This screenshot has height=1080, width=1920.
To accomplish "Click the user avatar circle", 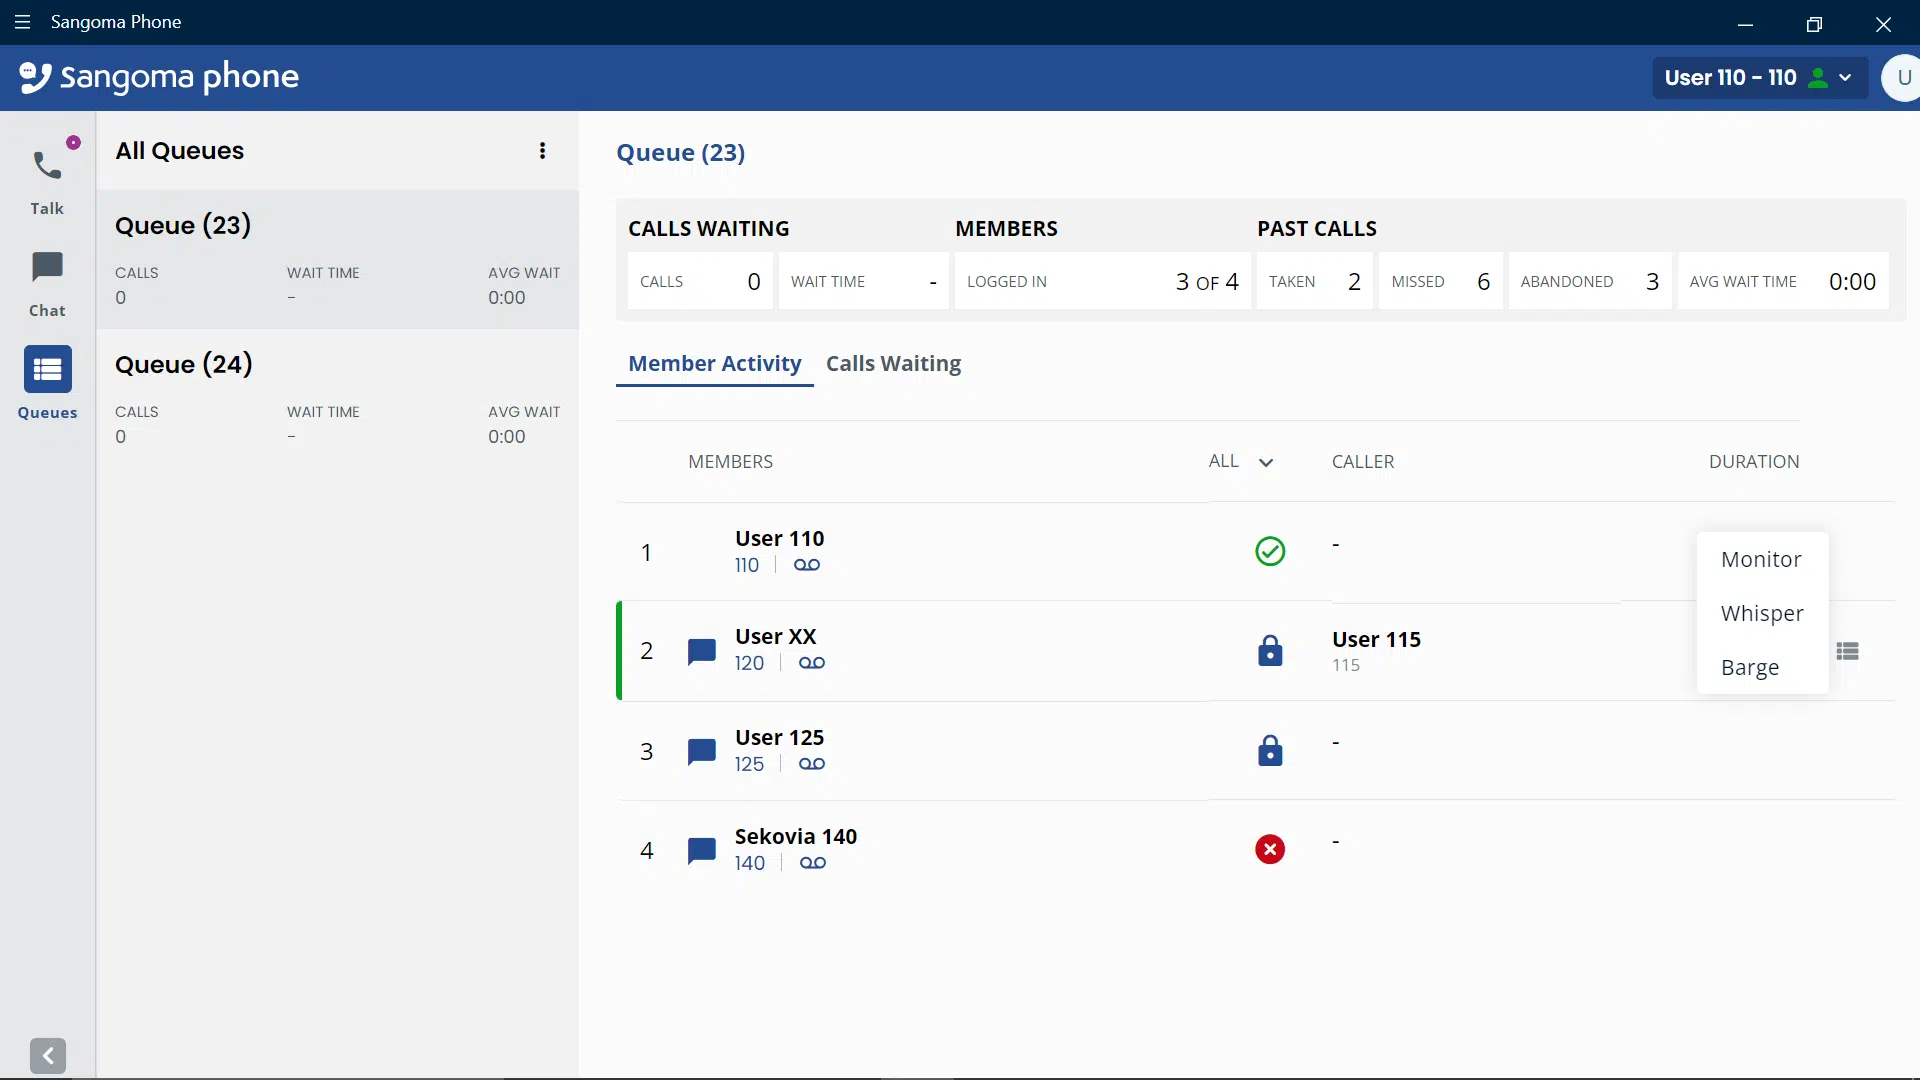I will [1901, 77].
